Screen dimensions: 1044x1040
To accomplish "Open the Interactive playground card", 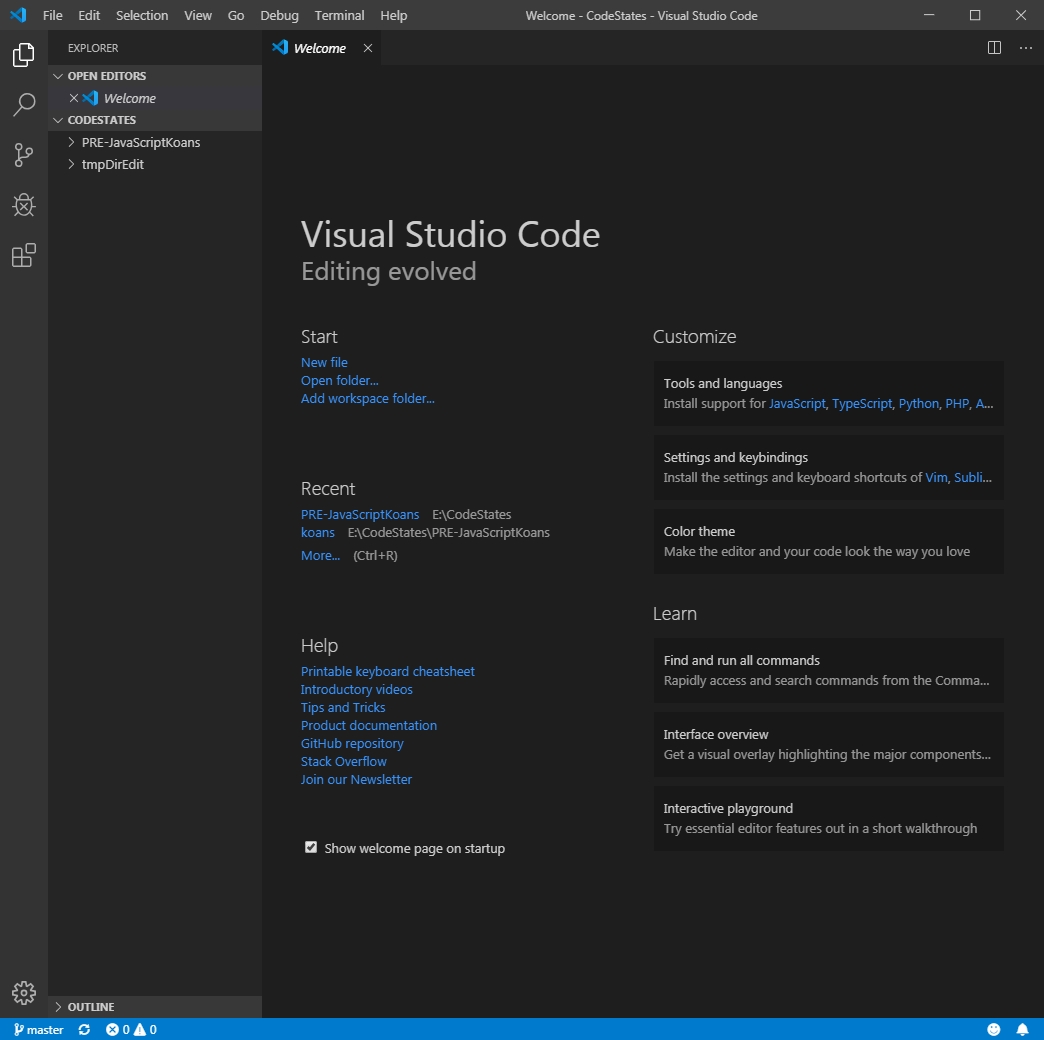I will pyautogui.click(x=828, y=818).
